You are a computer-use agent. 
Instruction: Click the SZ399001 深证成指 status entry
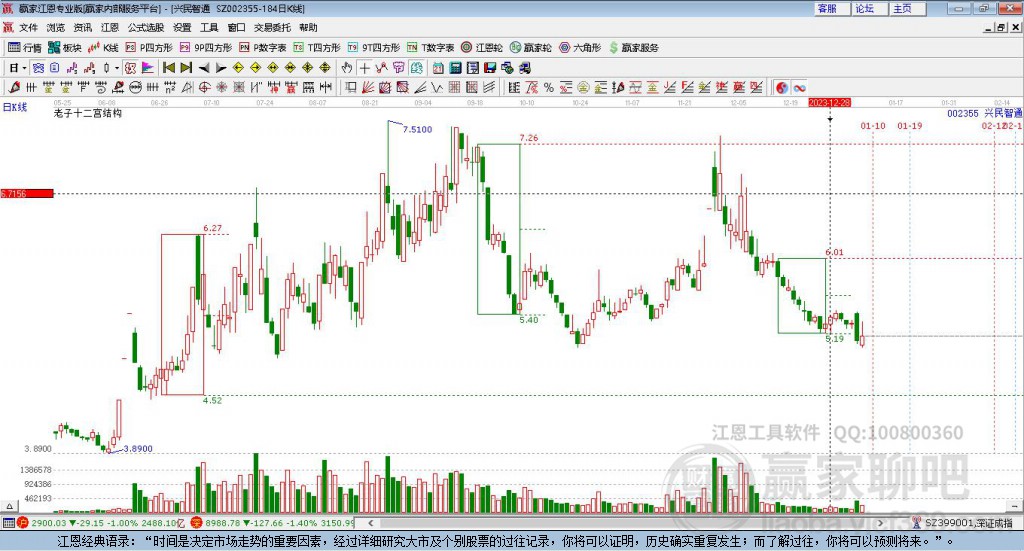968,523
